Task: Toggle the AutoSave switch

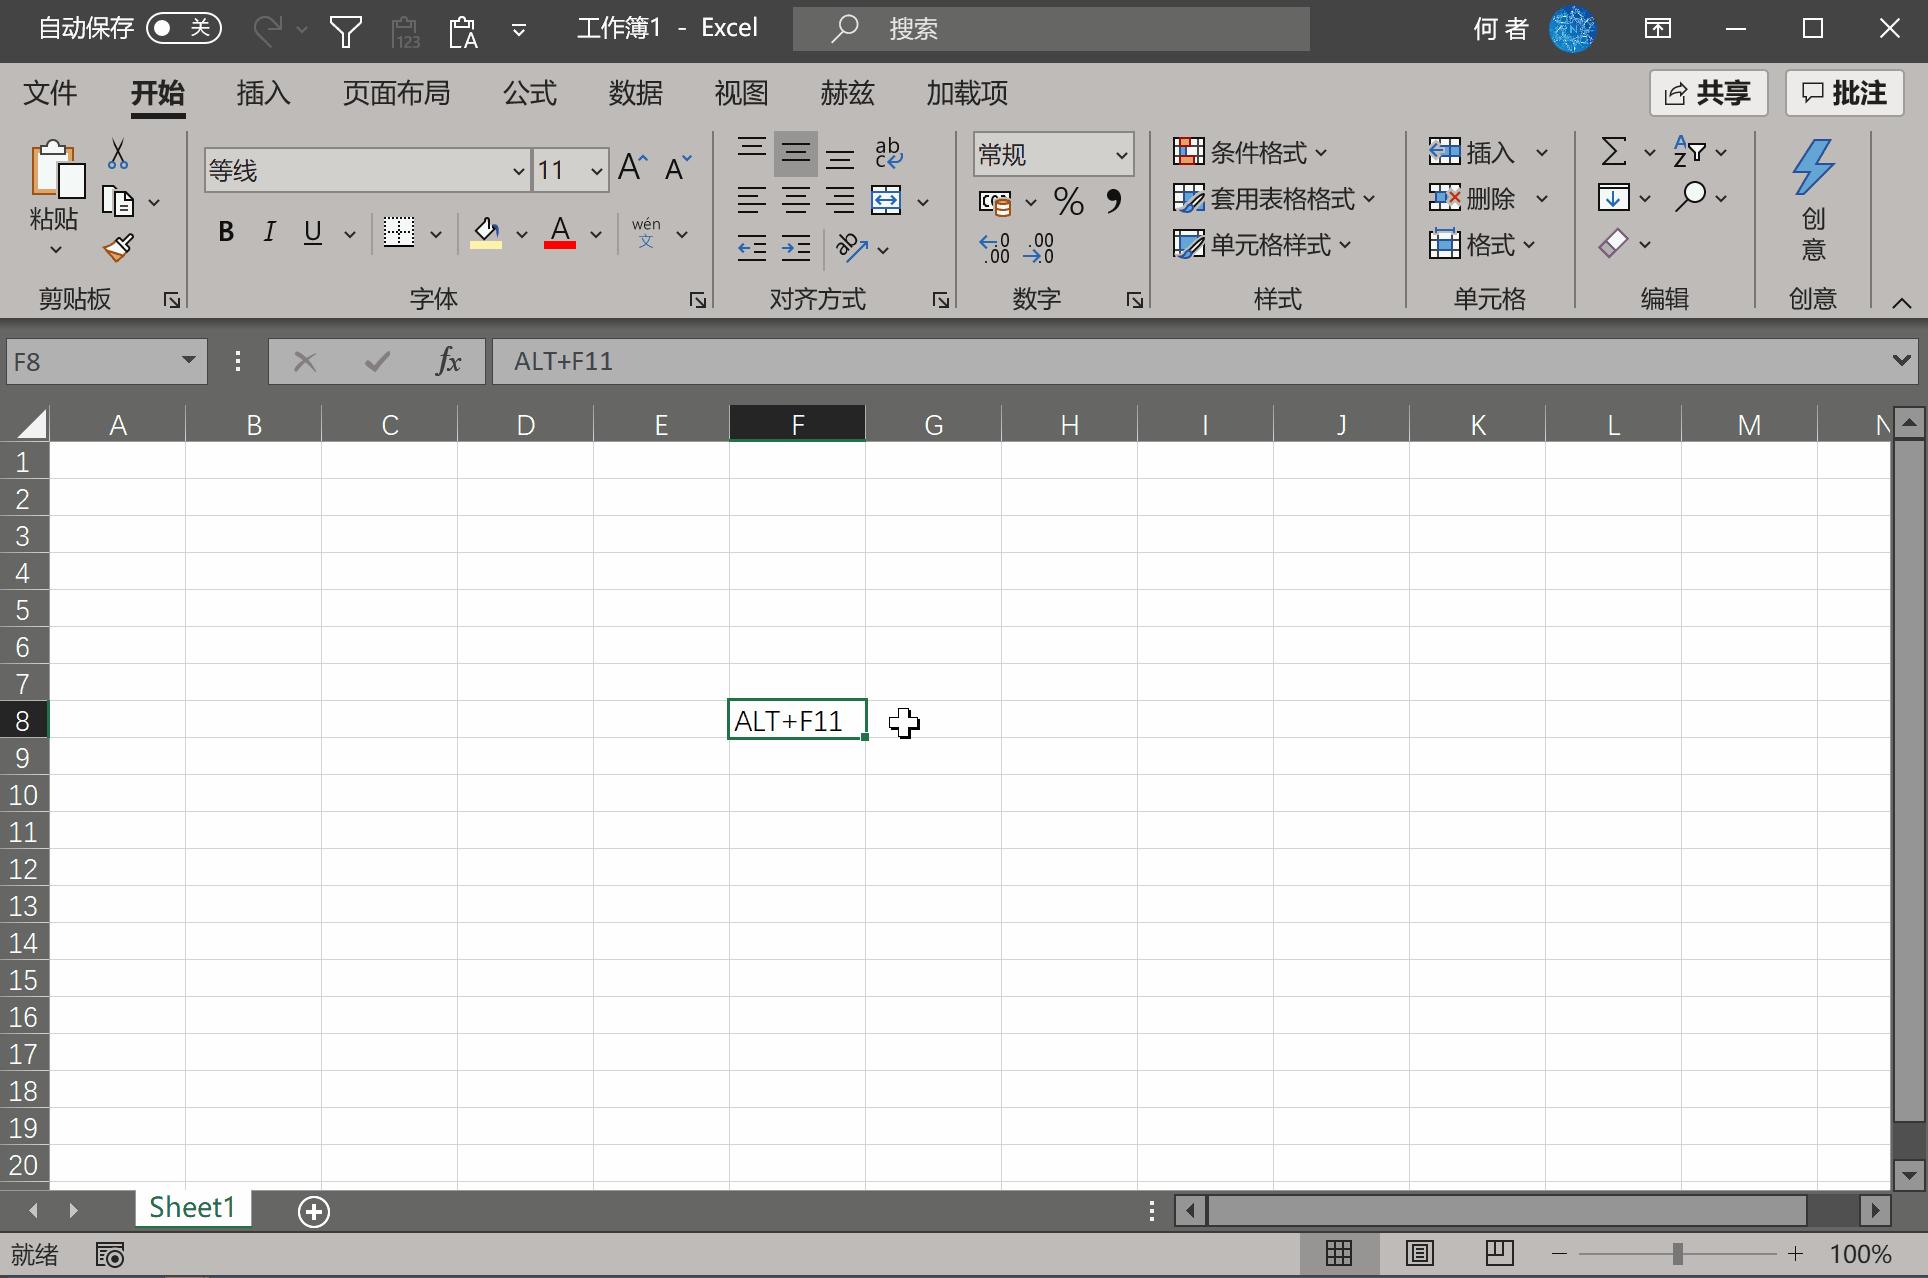Action: [x=184, y=28]
